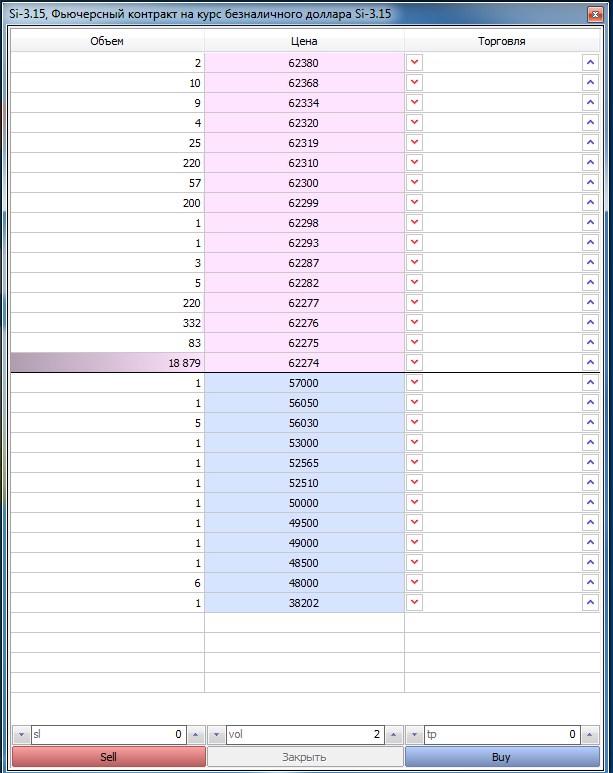Select volume cell 332
The width and height of the screenshot is (613, 773).
[107, 323]
